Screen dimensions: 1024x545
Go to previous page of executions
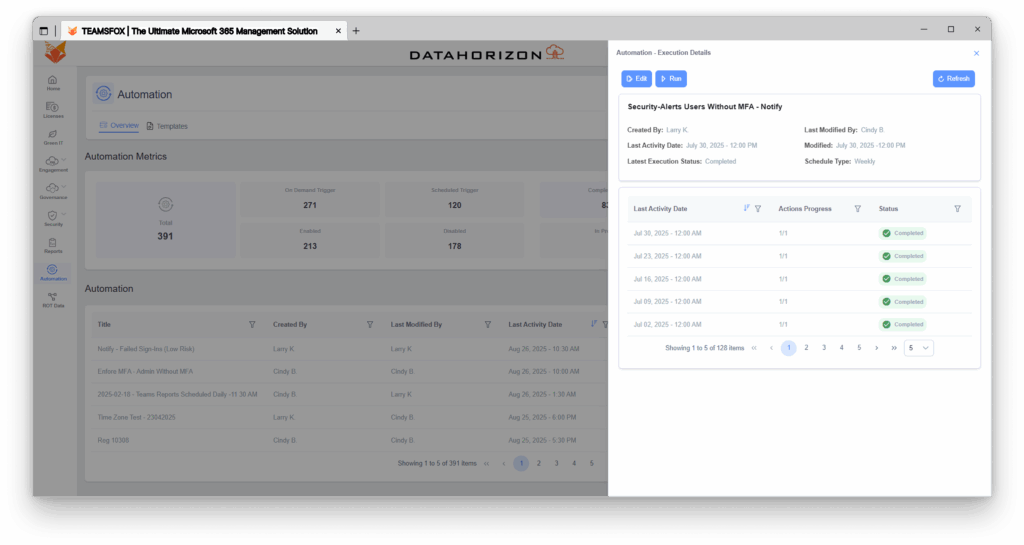click(x=771, y=348)
